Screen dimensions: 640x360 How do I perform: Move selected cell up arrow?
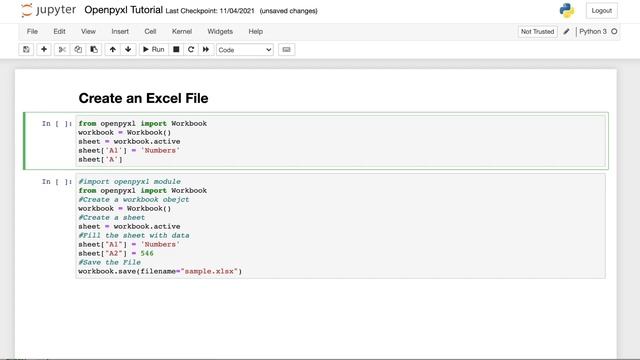coord(113,49)
